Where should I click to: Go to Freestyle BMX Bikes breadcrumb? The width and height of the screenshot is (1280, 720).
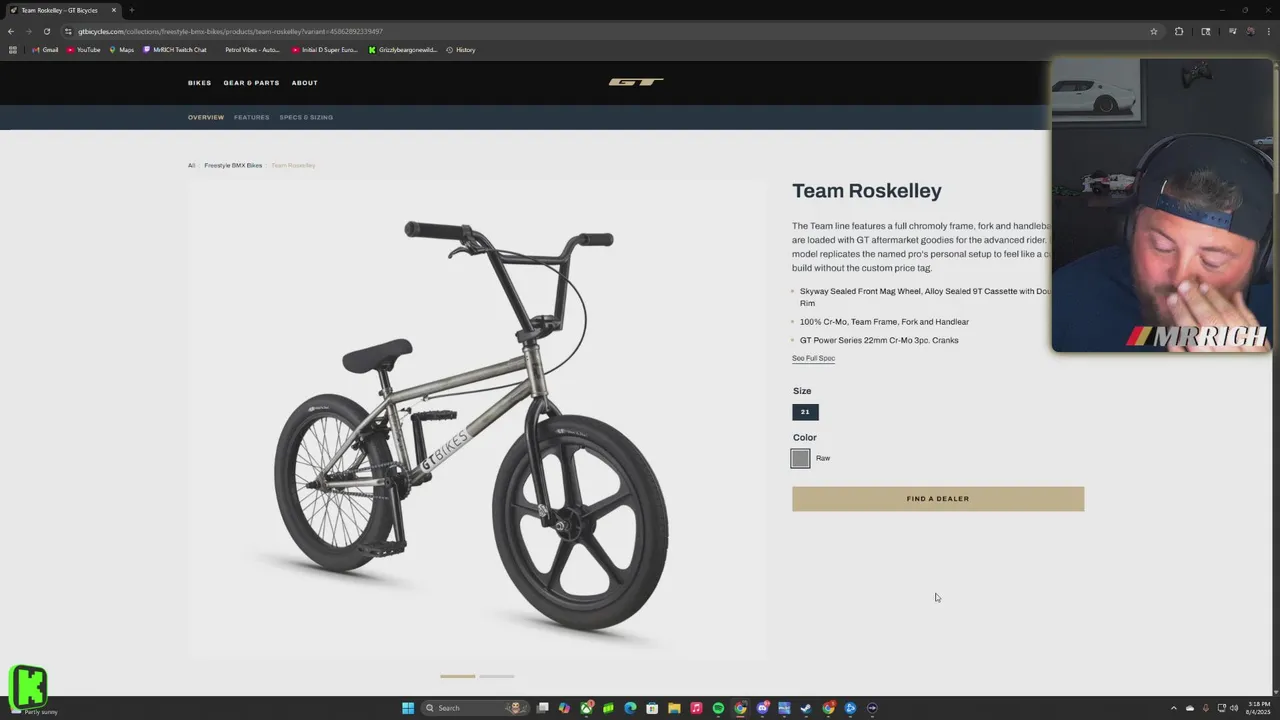(233, 165)
